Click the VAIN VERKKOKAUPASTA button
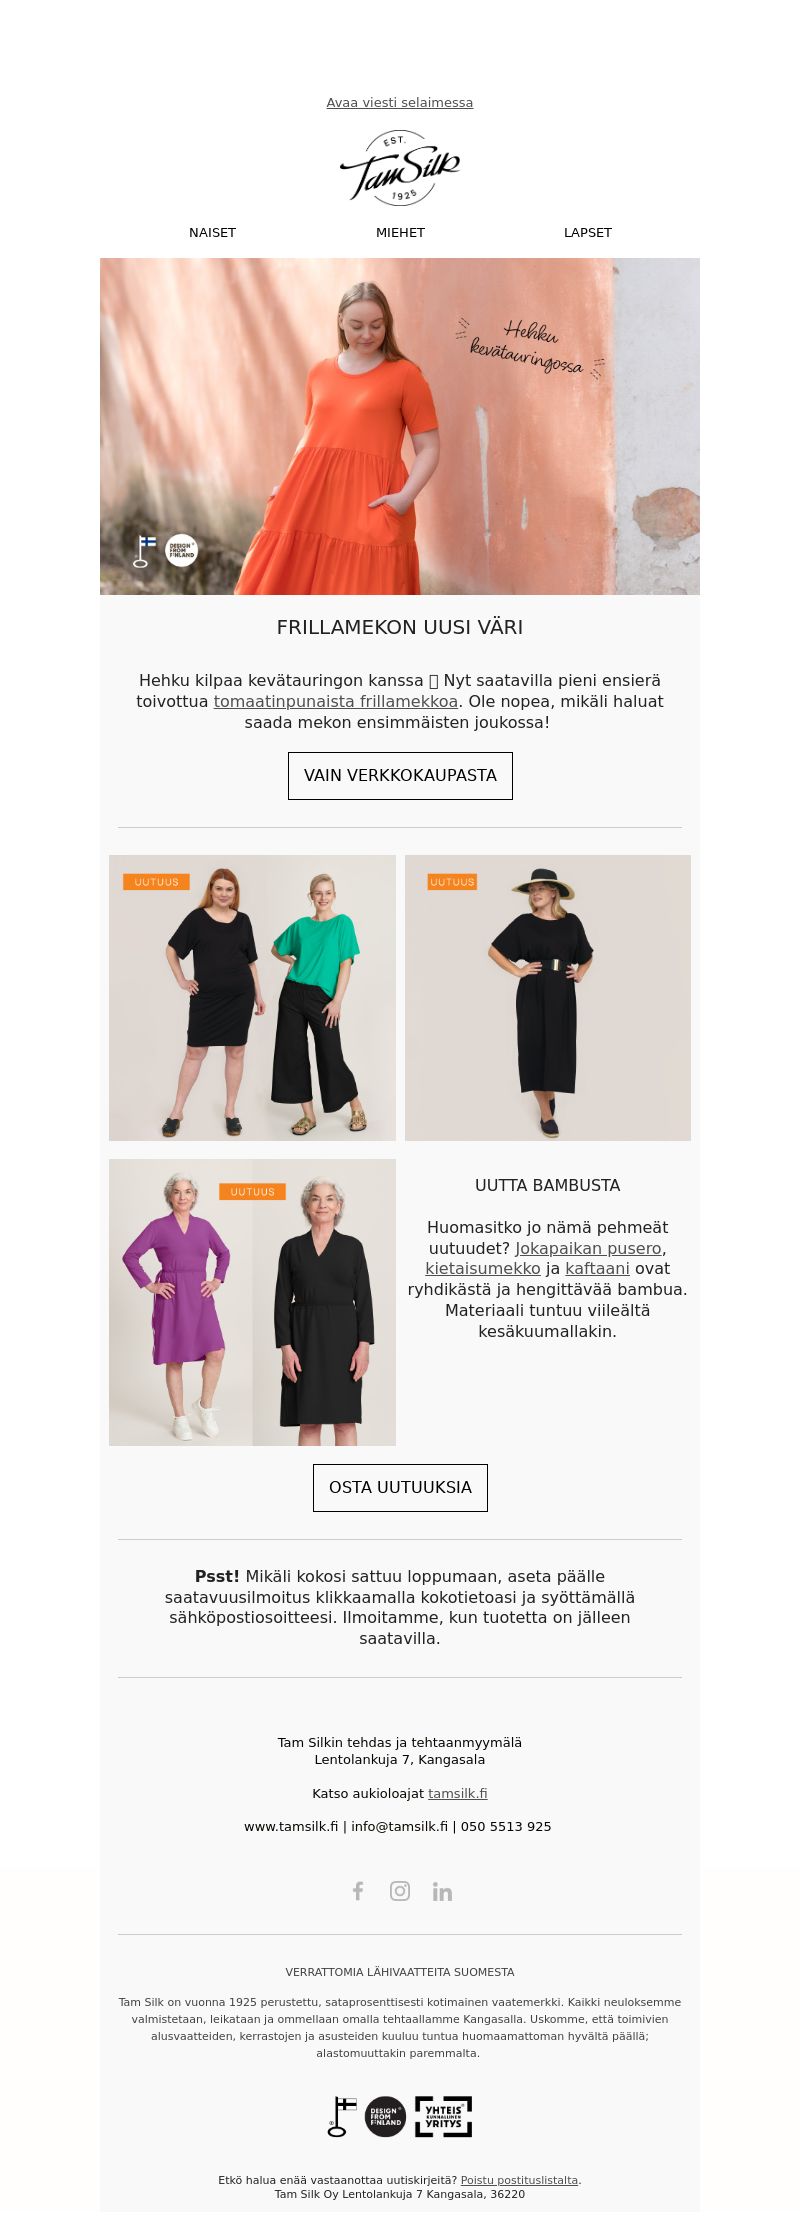The image size is (800, 2232). [x=400, y=776]
